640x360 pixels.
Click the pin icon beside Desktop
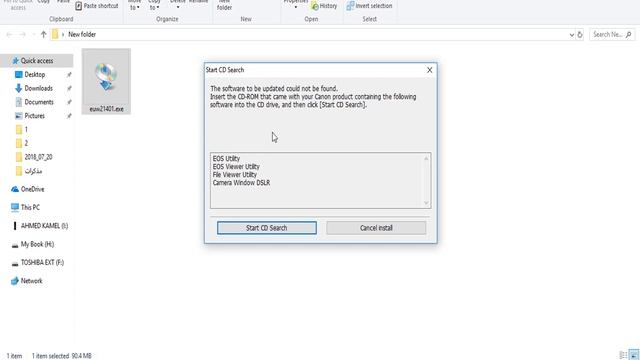tap(69, 75)
